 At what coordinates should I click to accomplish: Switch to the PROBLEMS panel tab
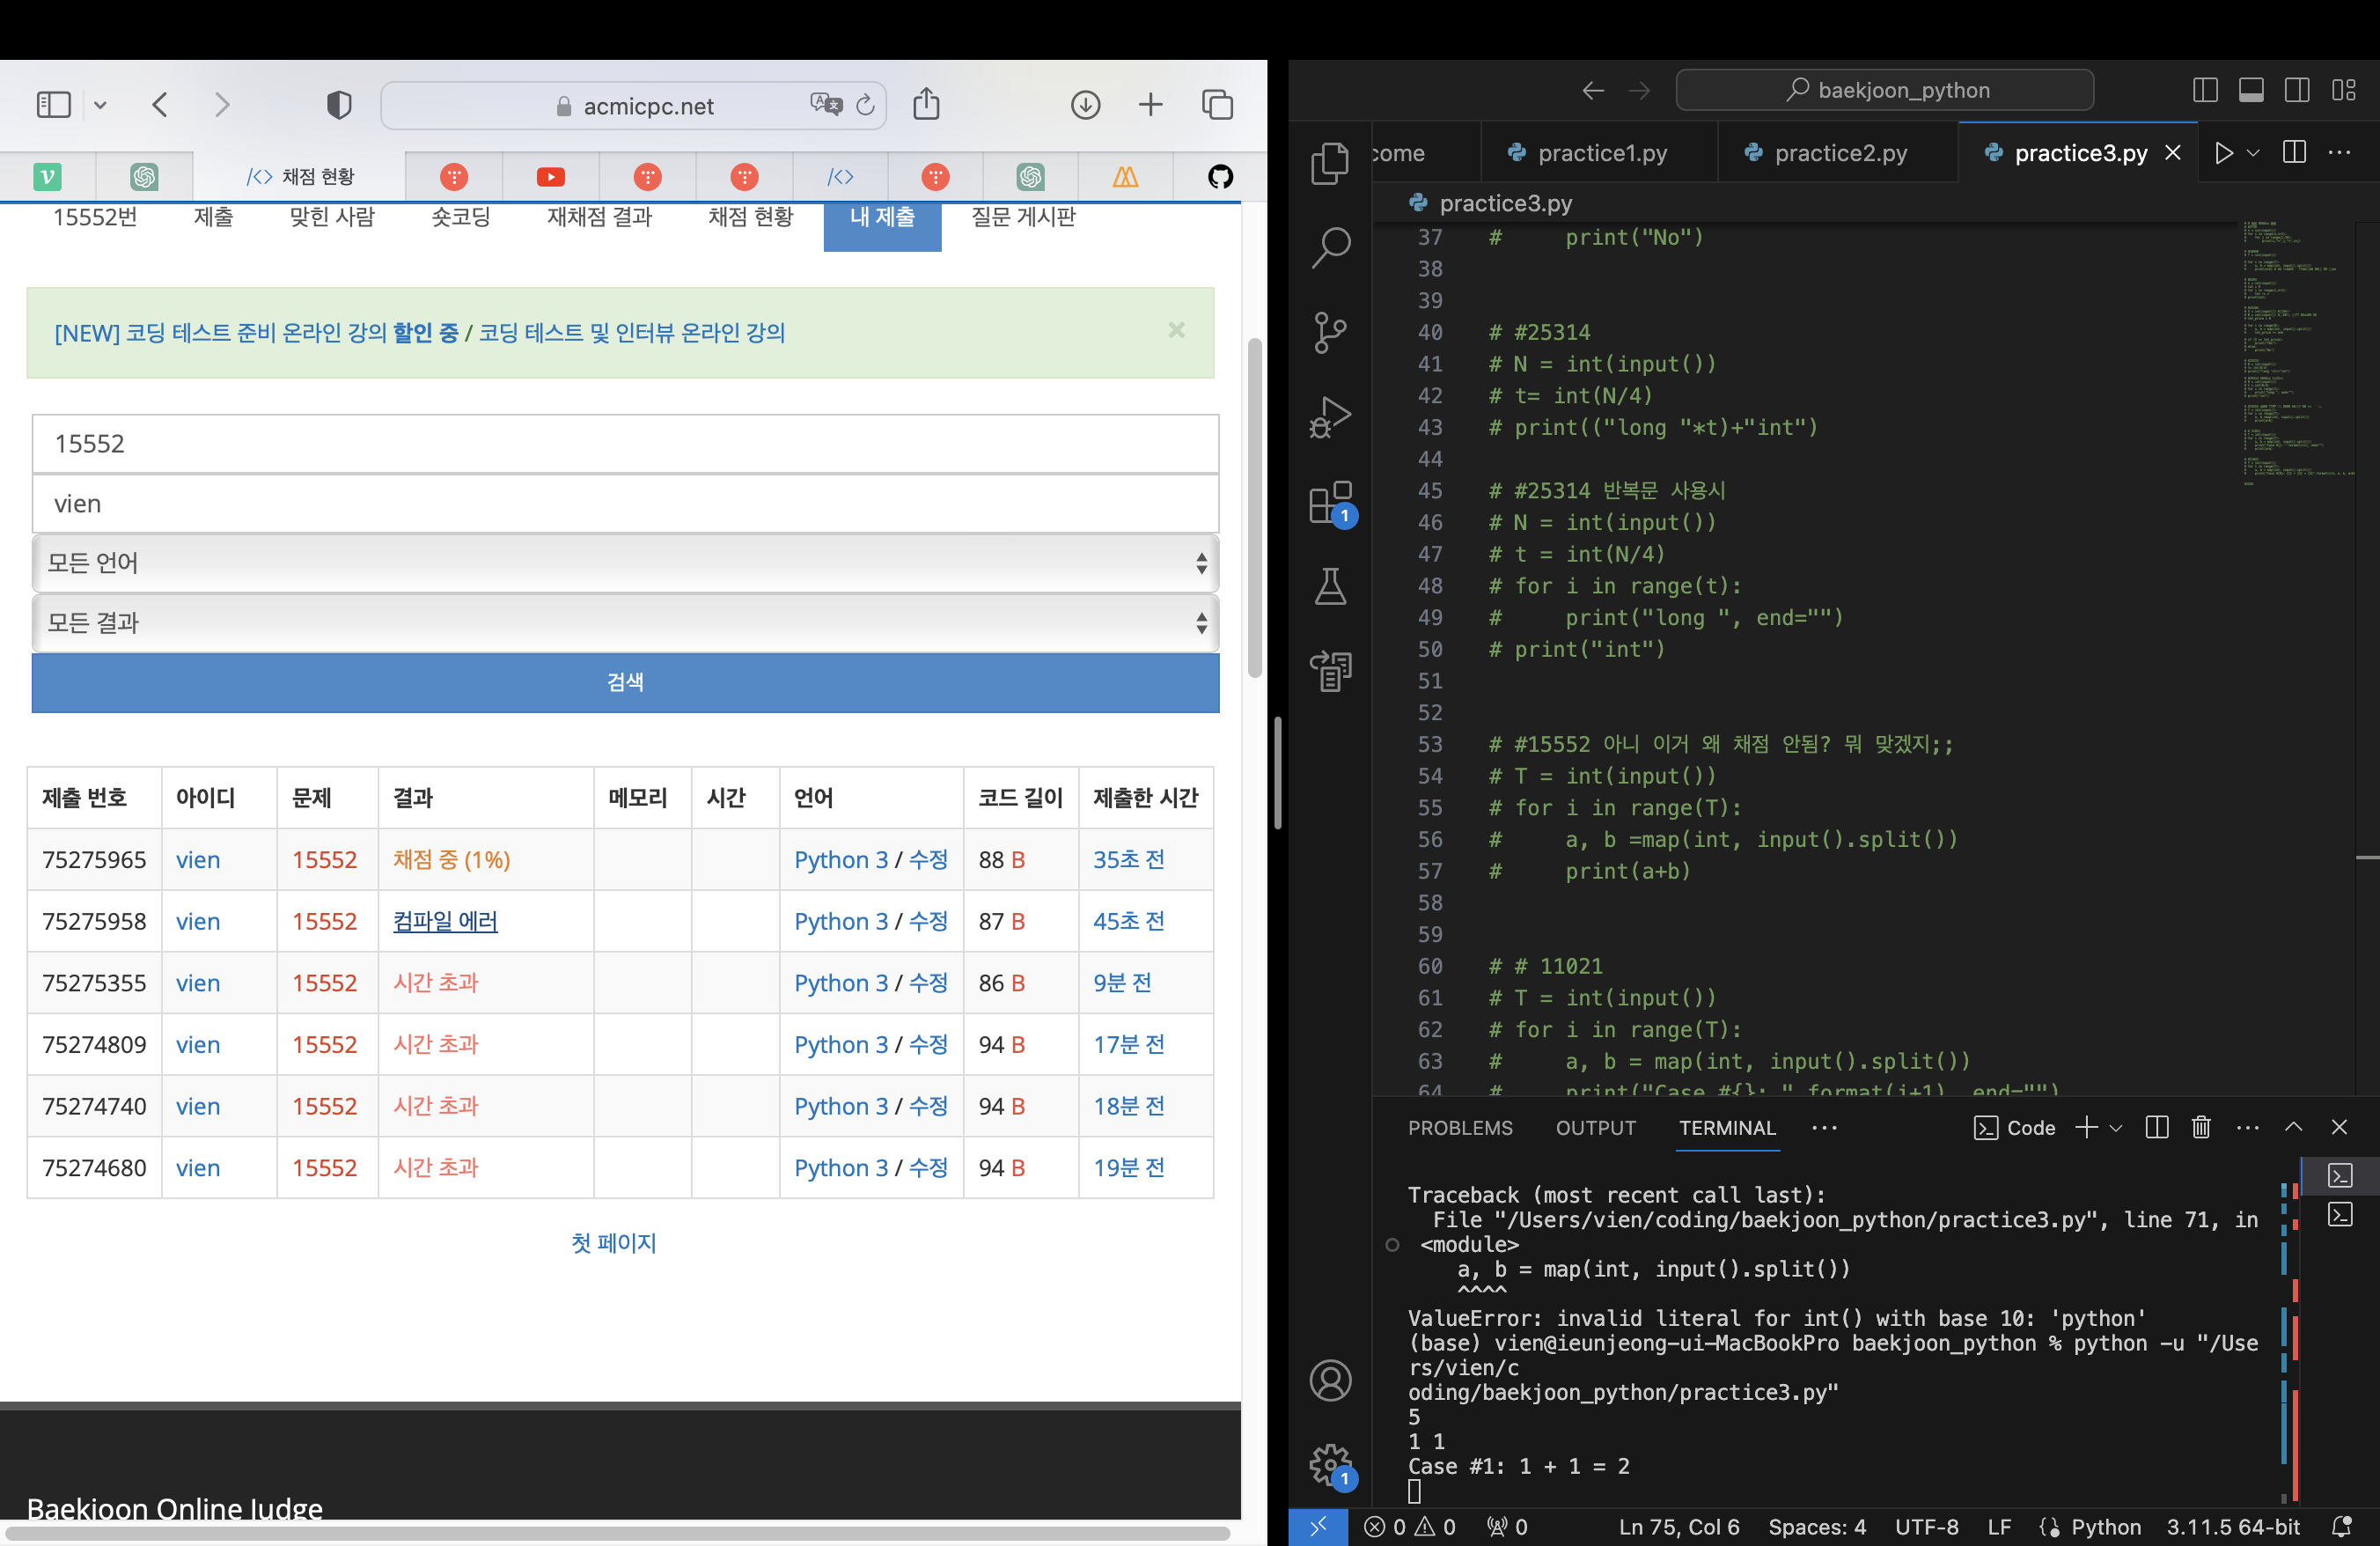[x=1460, y=1128]
